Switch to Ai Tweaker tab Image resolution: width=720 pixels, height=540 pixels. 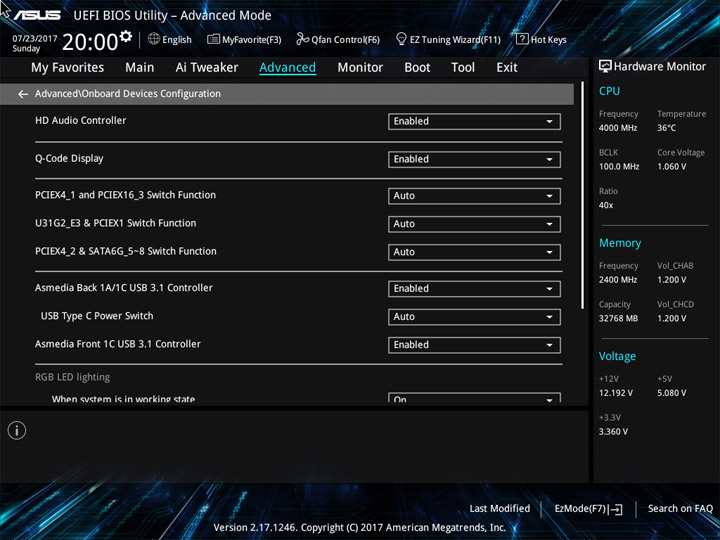(x=207, y=68)
